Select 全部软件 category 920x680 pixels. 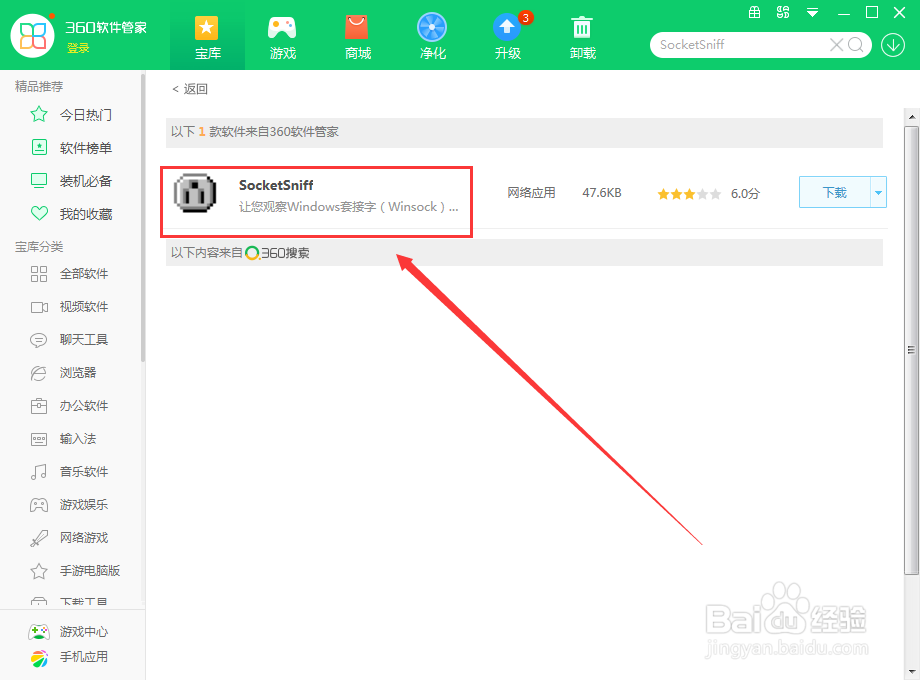pos(84,273)
